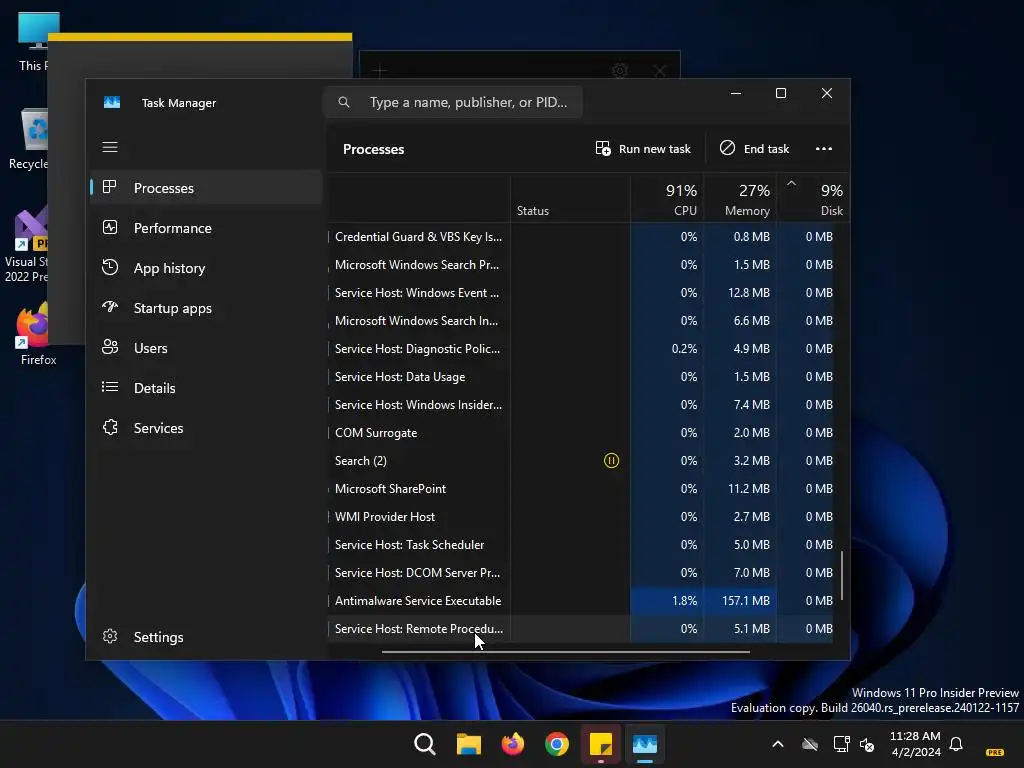Select Microsoft Windows Search Pr... process
This screenshot has width=1024, height=768.
[x=580, y=264]
